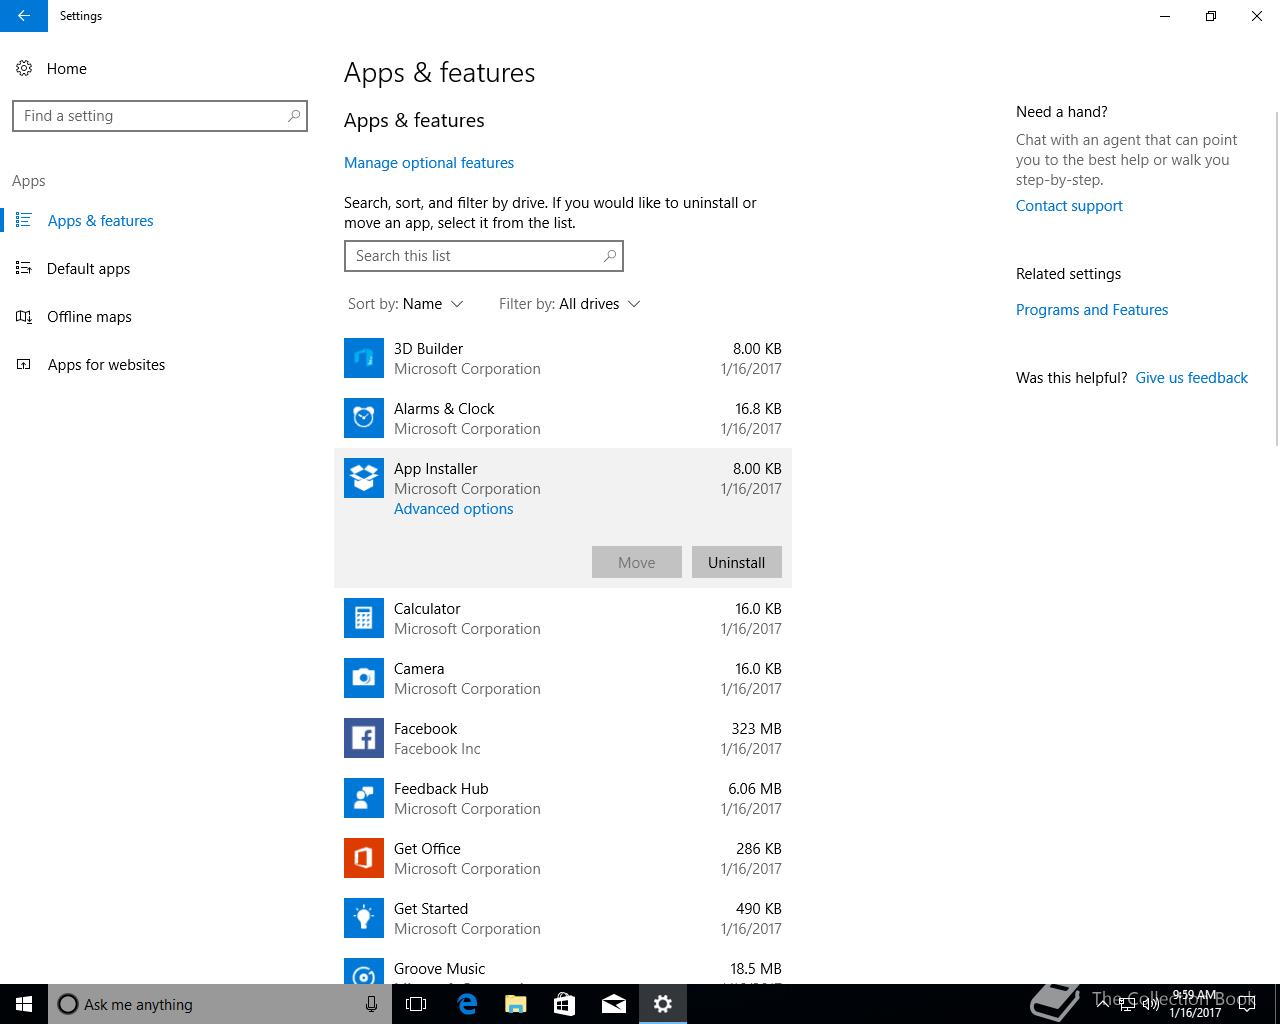Go to the Home settings page
The image size is (1280, 1024).
pyautogui.click(x=66, y=69)
